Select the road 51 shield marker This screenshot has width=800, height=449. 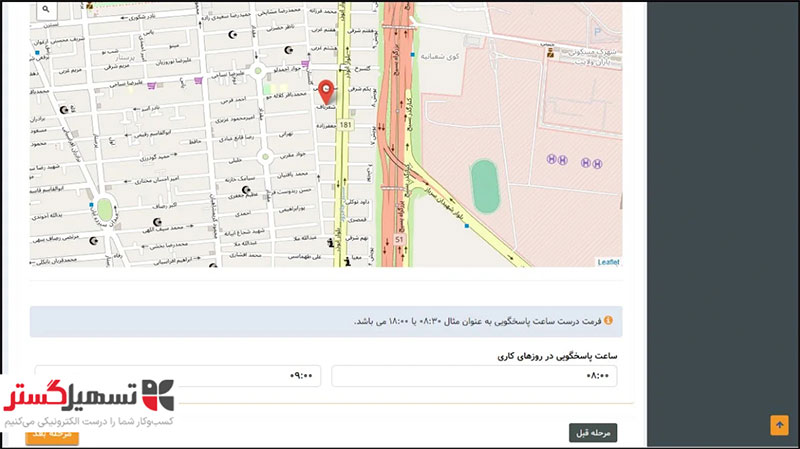398,240
